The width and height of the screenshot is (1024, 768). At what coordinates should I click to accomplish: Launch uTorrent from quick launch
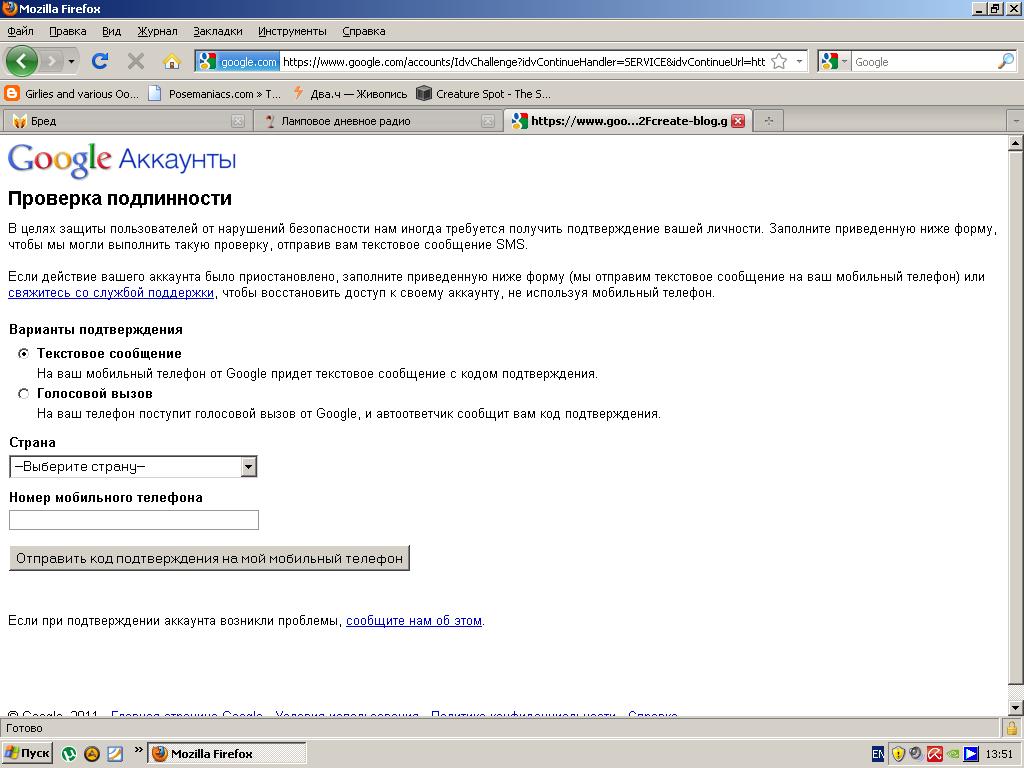69,754
